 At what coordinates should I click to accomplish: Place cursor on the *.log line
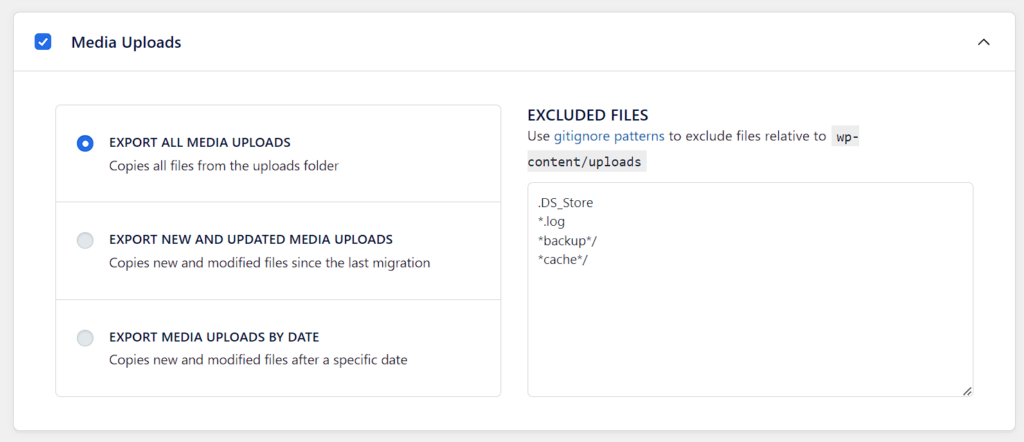552,222
